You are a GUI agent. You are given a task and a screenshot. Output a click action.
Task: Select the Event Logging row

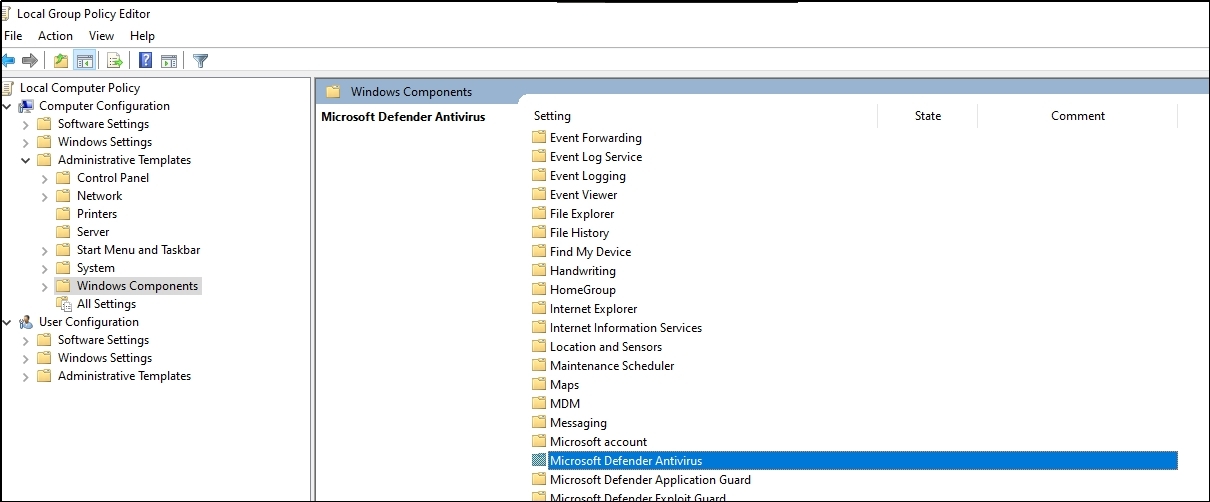click(x=588, y=176)
